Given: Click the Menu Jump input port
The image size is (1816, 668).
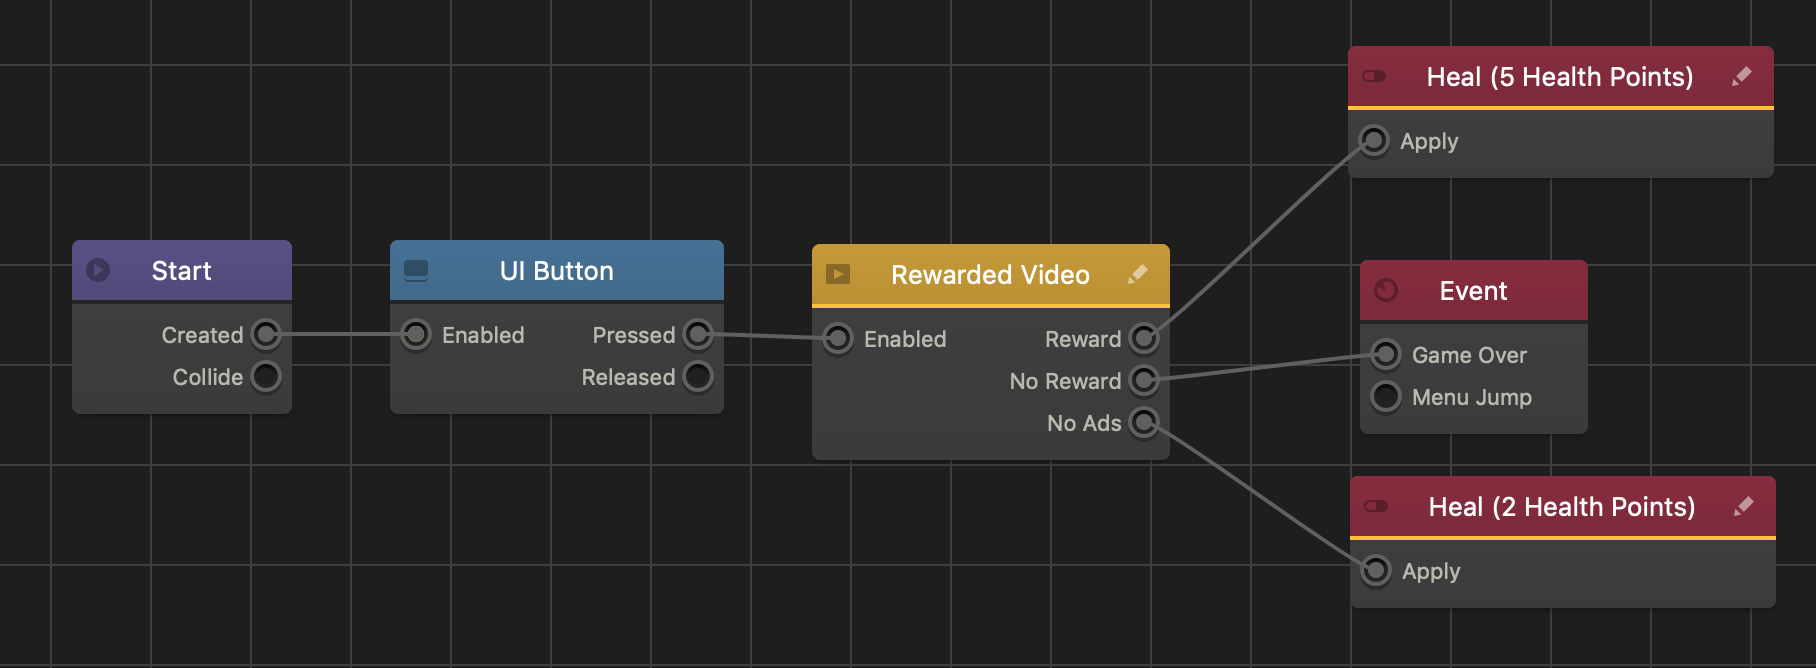Looking at the screenshot, I should [1386, 397].
